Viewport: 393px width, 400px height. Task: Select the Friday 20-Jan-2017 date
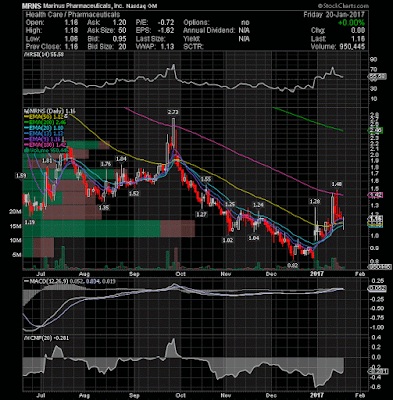coord(334,15)
